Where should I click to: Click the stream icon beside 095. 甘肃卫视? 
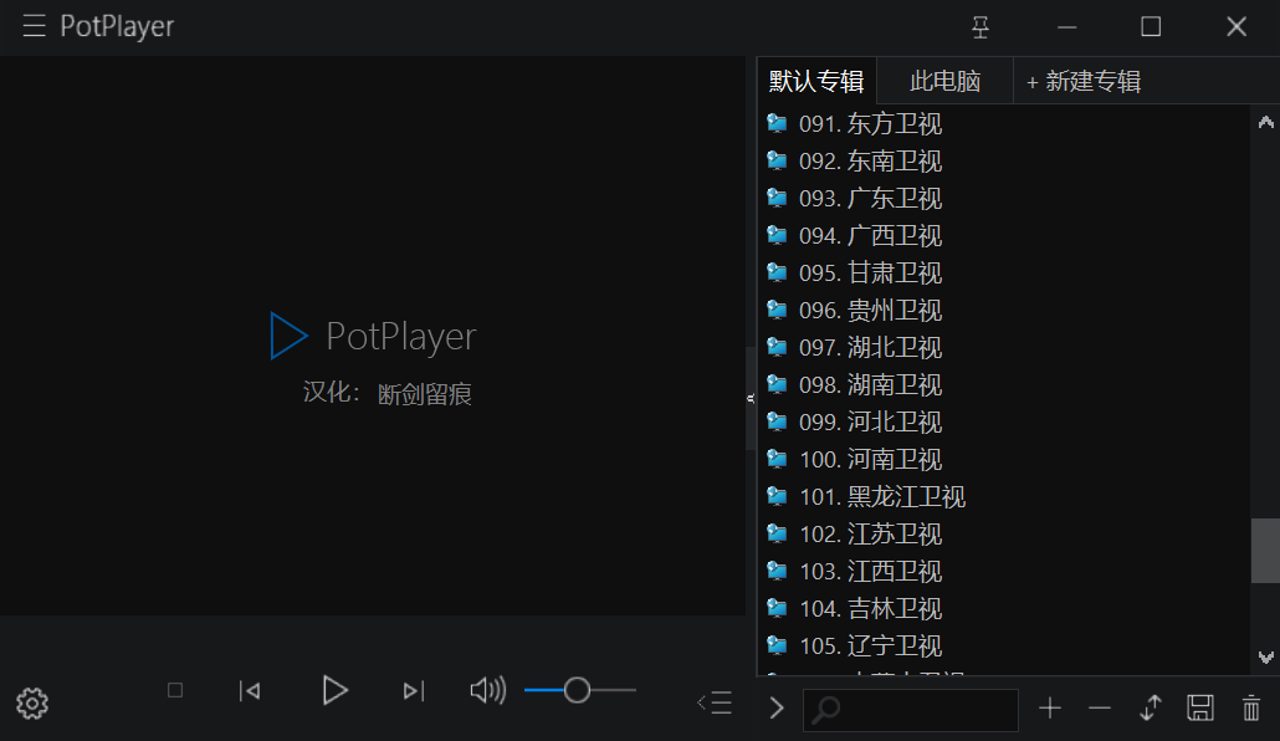coord(777,272)
